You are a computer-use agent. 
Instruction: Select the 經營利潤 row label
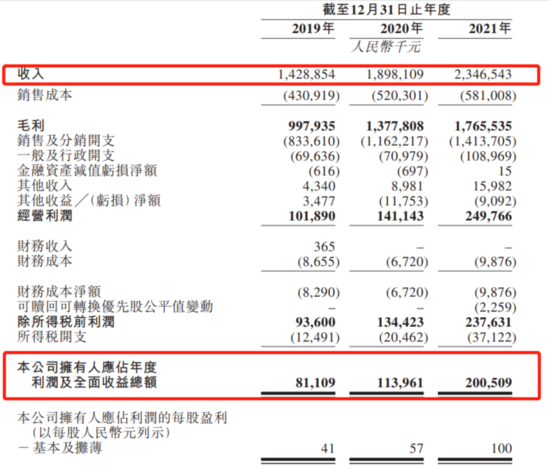(x=45, y=215)
